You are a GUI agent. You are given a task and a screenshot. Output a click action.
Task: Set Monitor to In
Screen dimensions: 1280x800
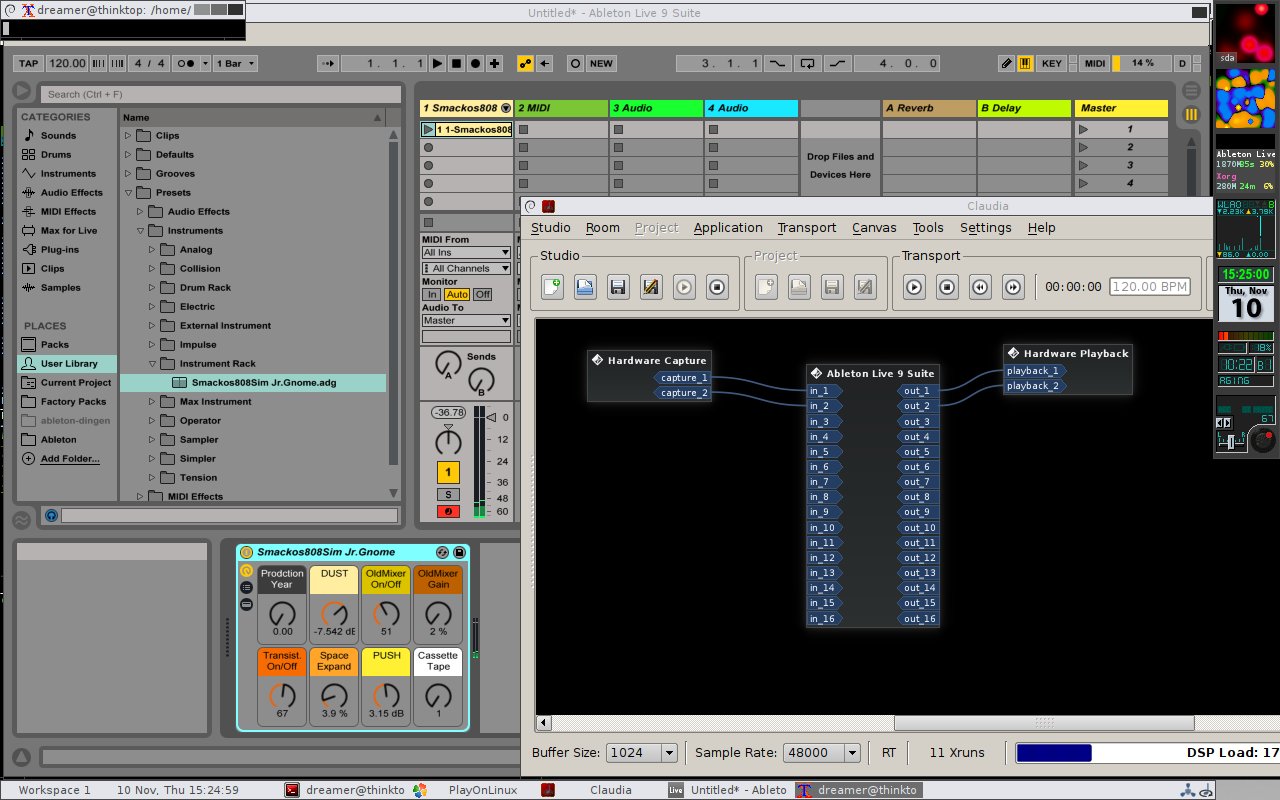(431, 294)
